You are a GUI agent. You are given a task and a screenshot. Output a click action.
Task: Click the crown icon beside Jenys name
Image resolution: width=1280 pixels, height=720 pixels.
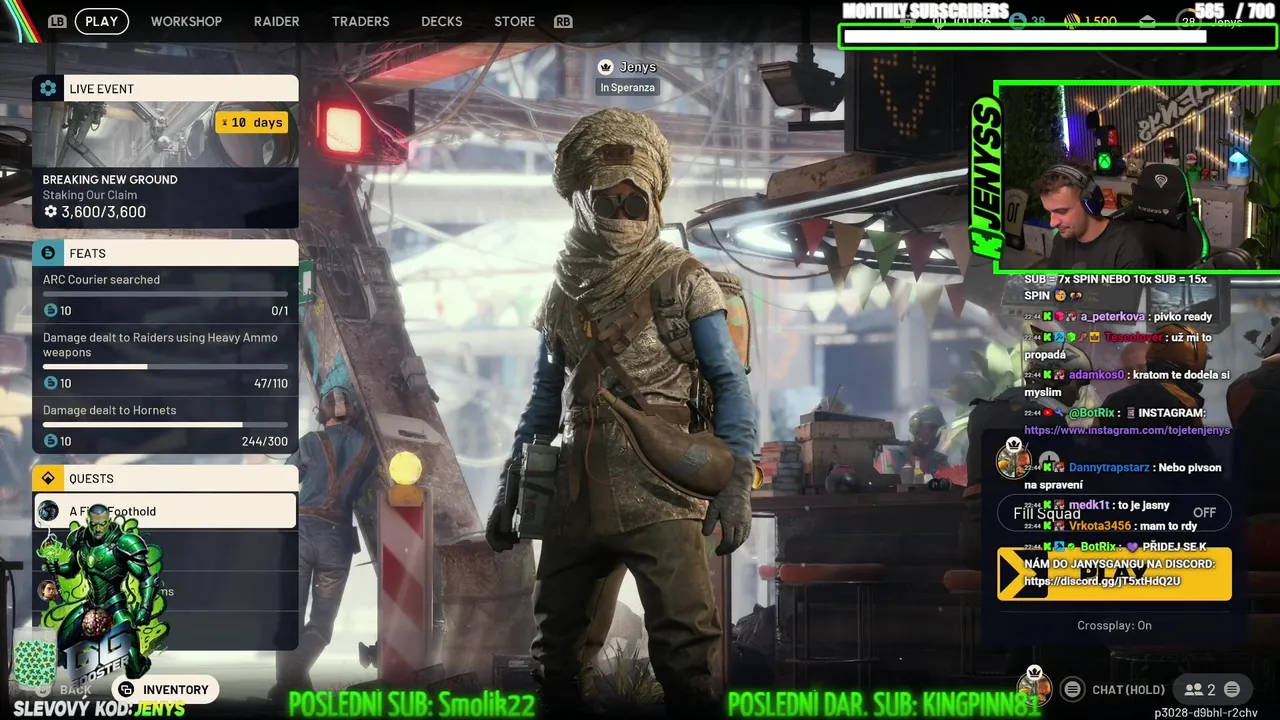tap(605, 67)
